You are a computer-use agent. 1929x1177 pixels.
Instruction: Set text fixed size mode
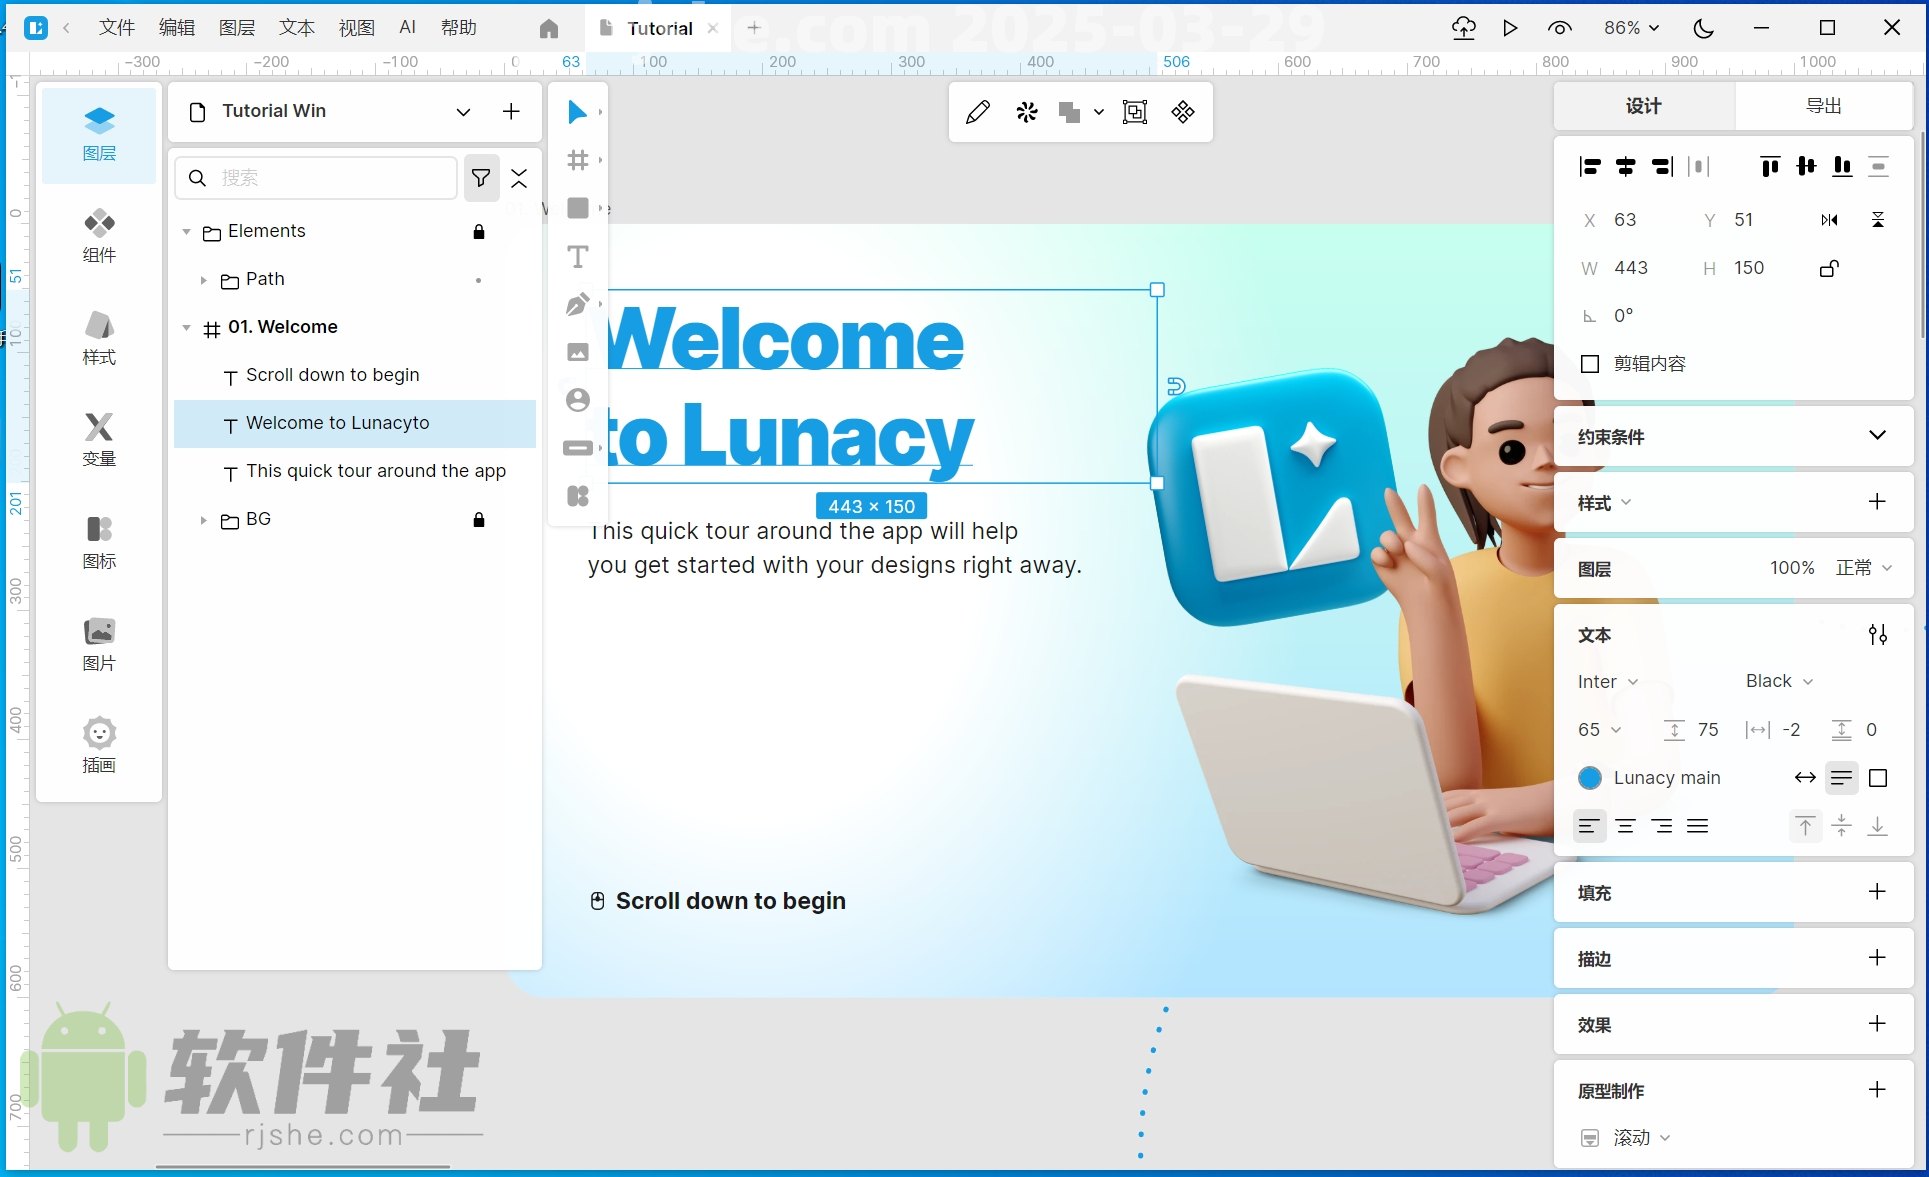click(x=1878, y=778)
